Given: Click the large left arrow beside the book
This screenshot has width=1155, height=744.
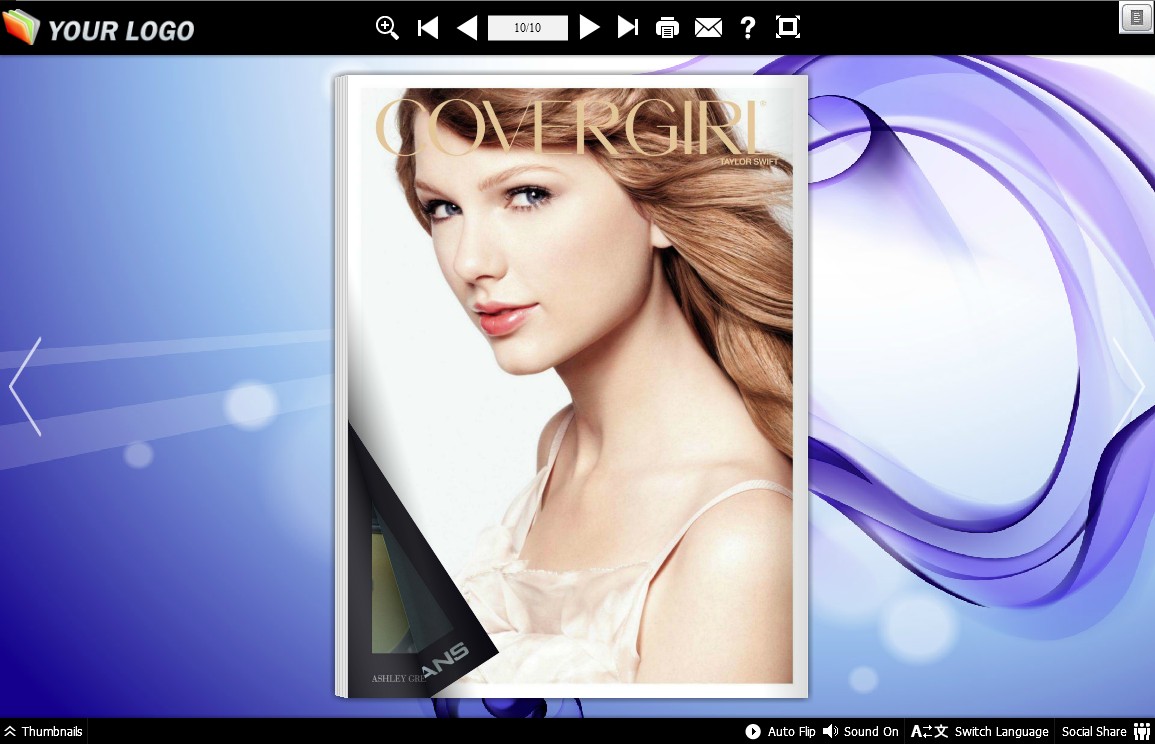Looking at the screenshot, I should pos(25,386).
